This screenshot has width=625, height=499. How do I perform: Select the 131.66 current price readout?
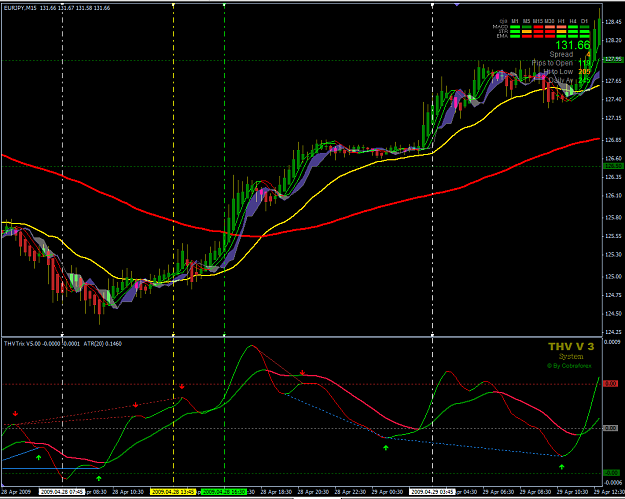[x=573, y=45]
